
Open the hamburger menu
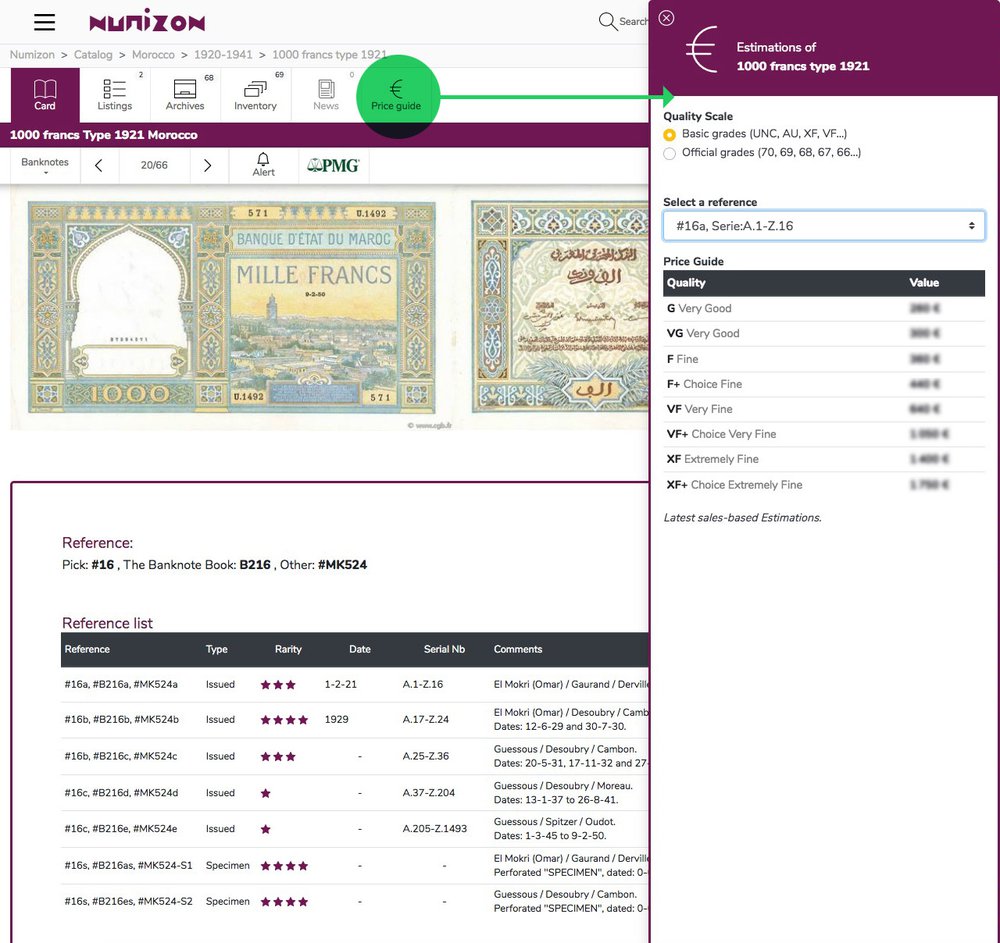(x=45, y=22)
